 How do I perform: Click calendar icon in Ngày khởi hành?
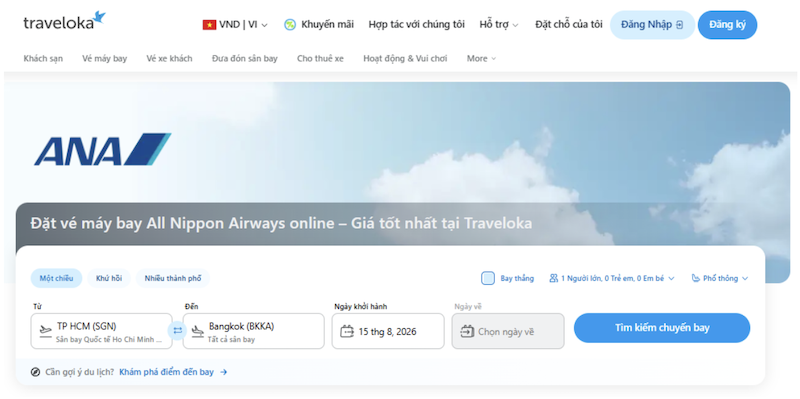[x=347, y=332]
